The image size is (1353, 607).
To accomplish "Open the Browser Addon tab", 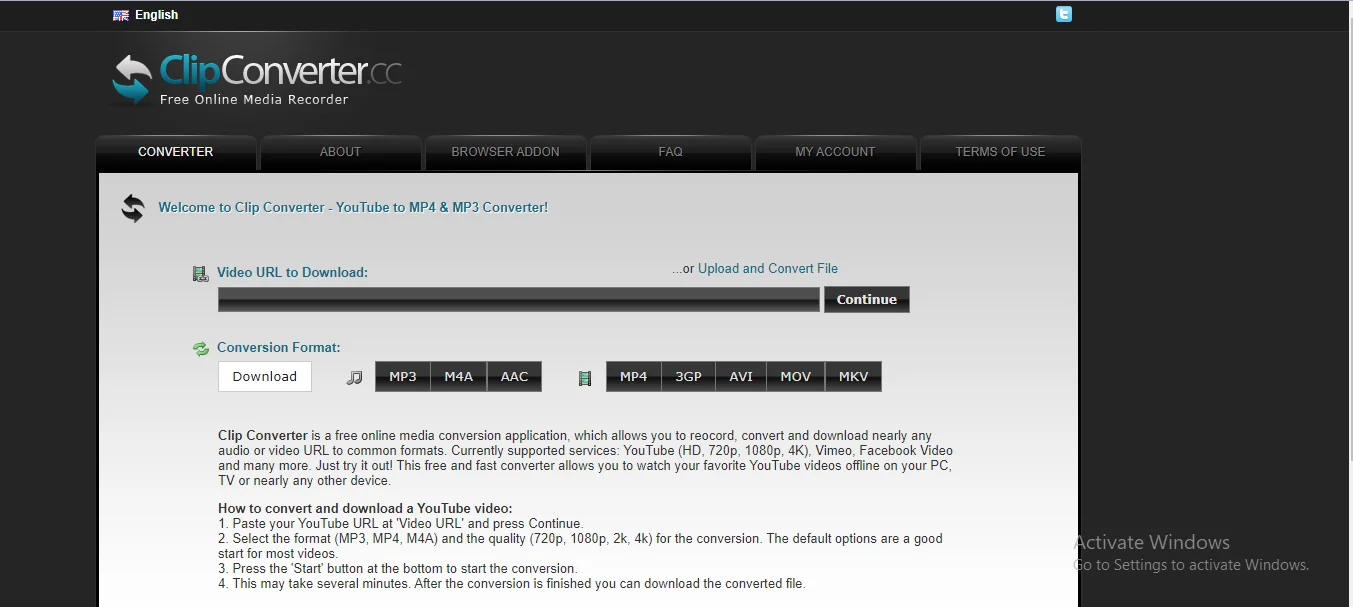I will tap(505, 152).
